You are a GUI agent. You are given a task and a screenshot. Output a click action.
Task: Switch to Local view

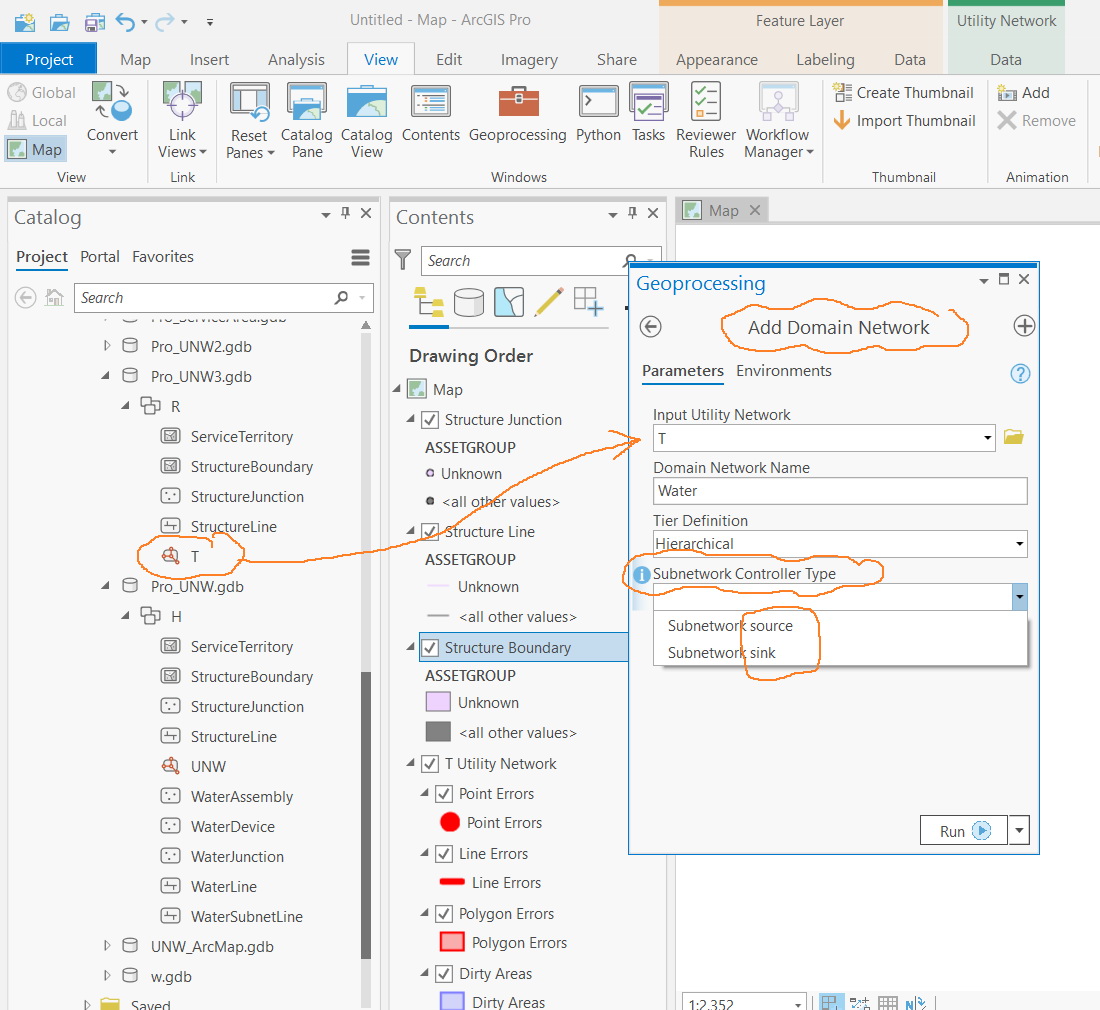coord(37,121)
